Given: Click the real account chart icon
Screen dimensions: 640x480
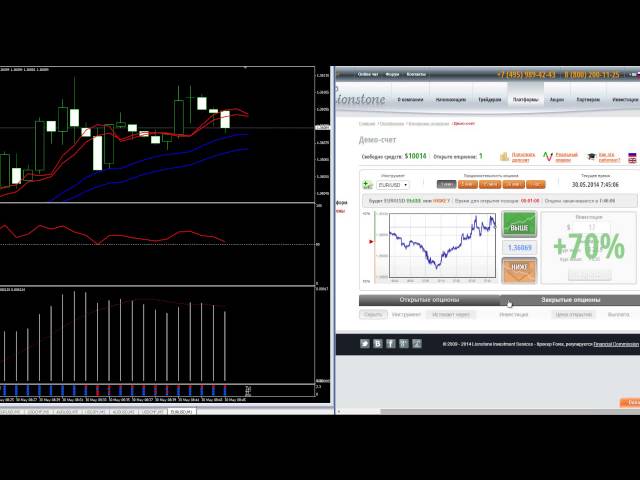Looking at the screenshot, I should click(547, 156).
